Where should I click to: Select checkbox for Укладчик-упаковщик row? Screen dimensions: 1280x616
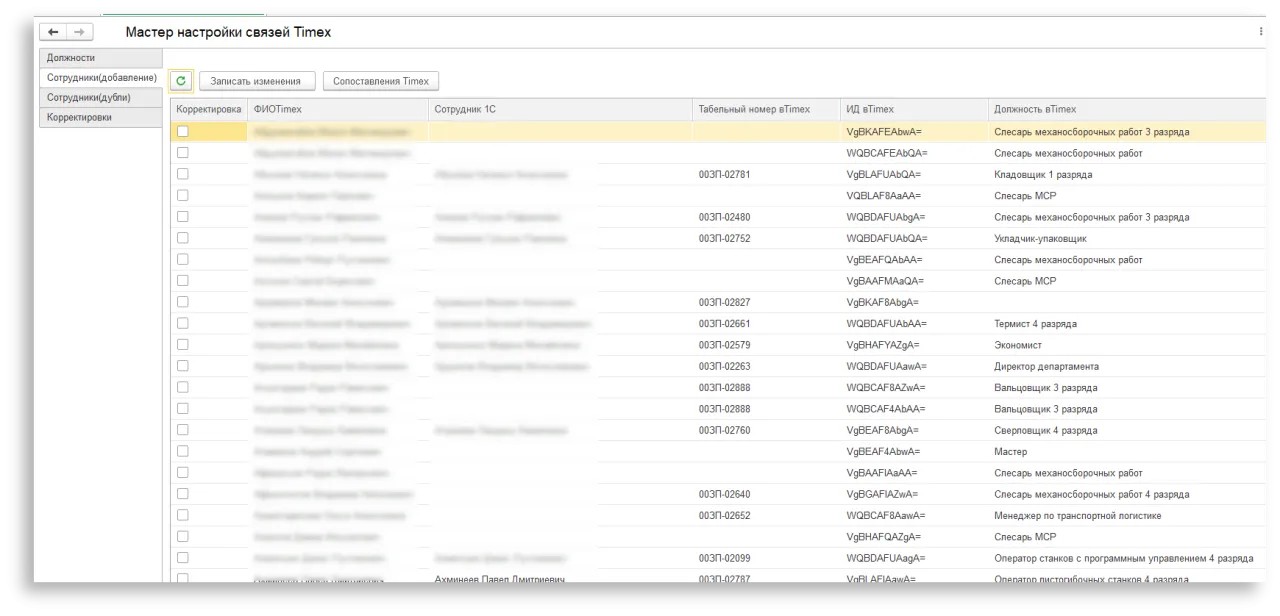pos(182,238)
